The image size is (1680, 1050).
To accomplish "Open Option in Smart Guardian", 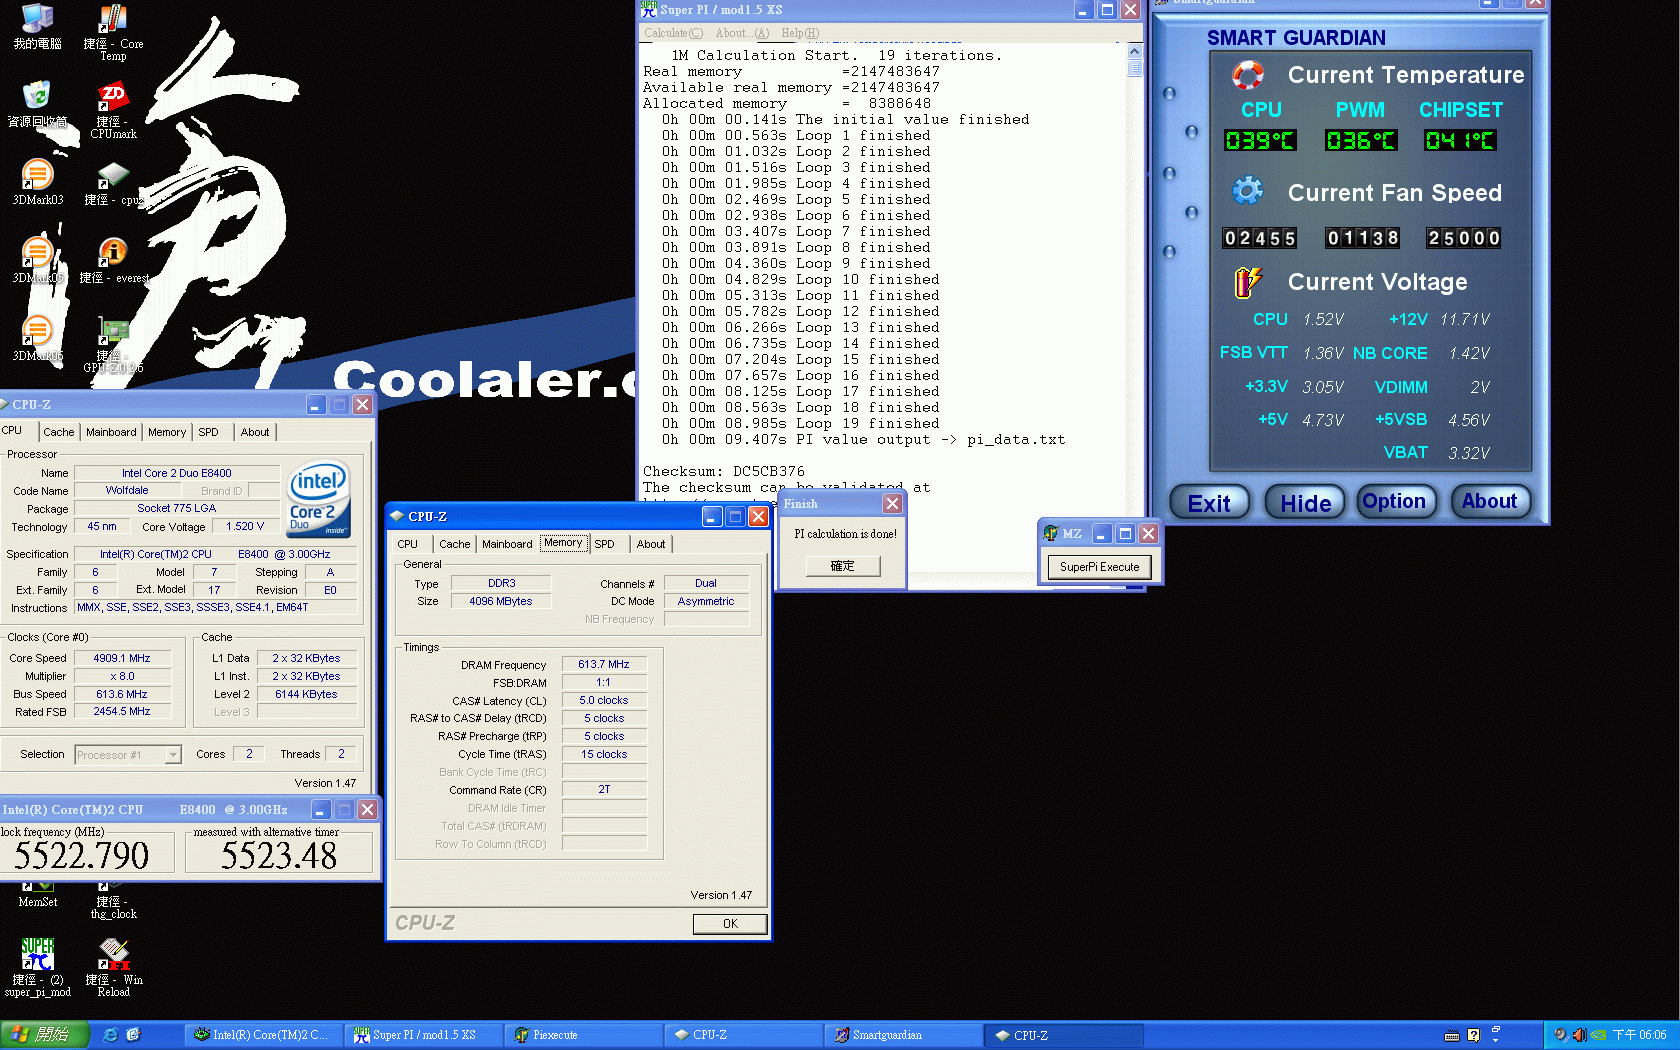I will click(x=1394, y=502).
